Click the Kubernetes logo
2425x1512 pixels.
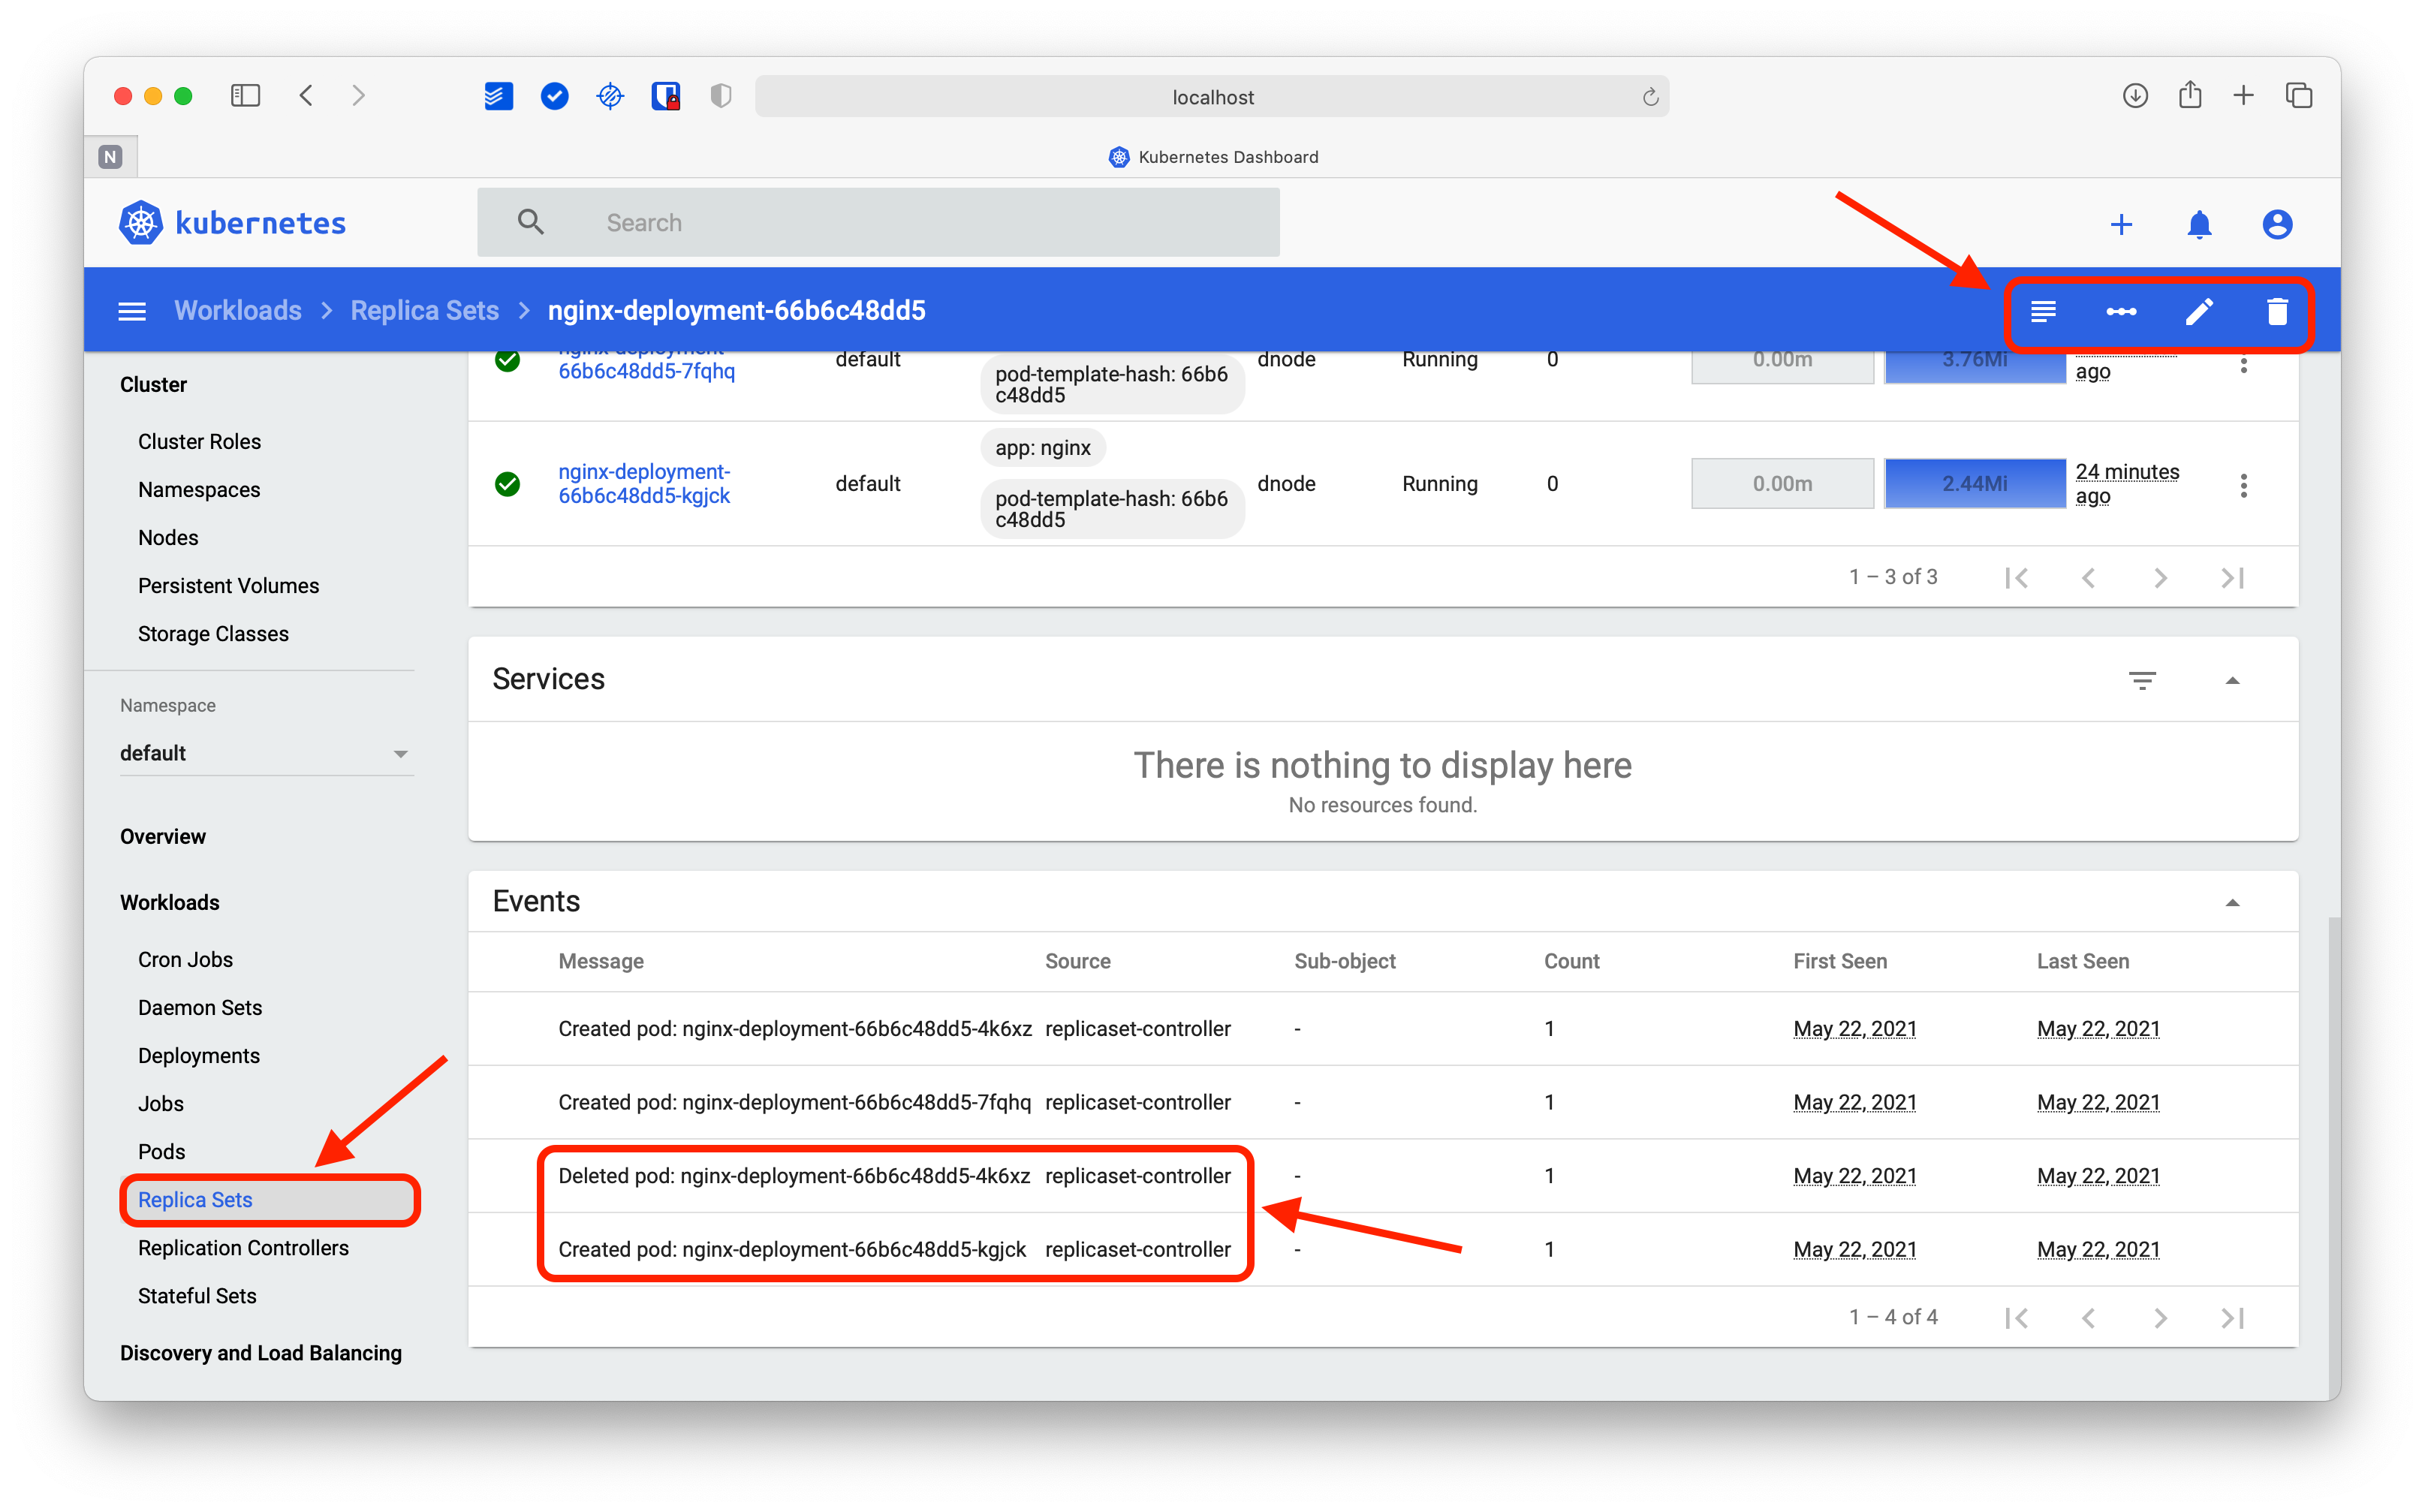click(232, 223)
